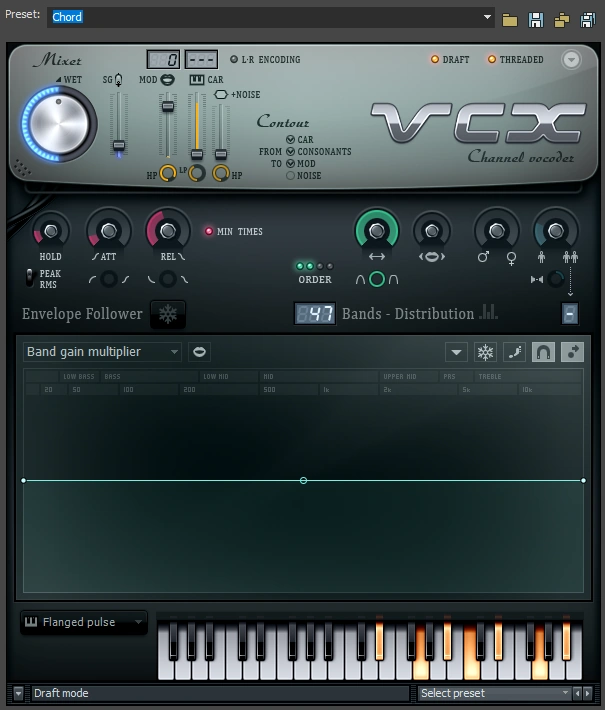605x710 pixels.
Task: Click the release curve tension knob
Action: [168, 279]
